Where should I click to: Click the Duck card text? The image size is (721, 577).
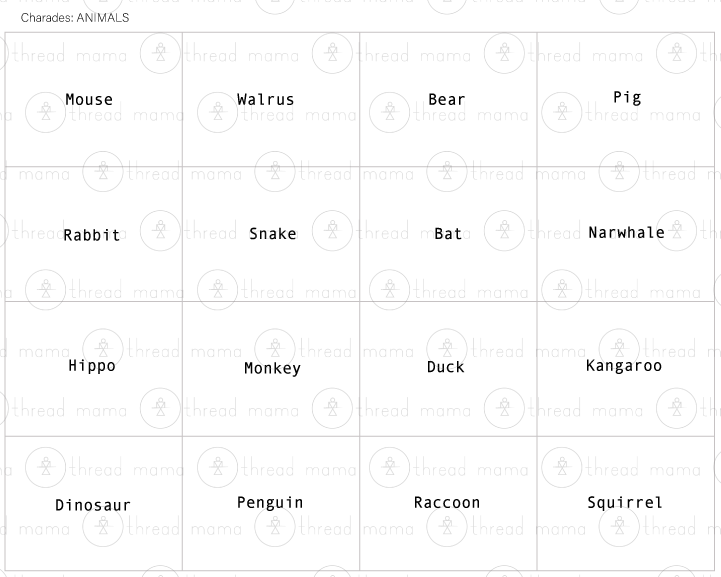(446, 367)
